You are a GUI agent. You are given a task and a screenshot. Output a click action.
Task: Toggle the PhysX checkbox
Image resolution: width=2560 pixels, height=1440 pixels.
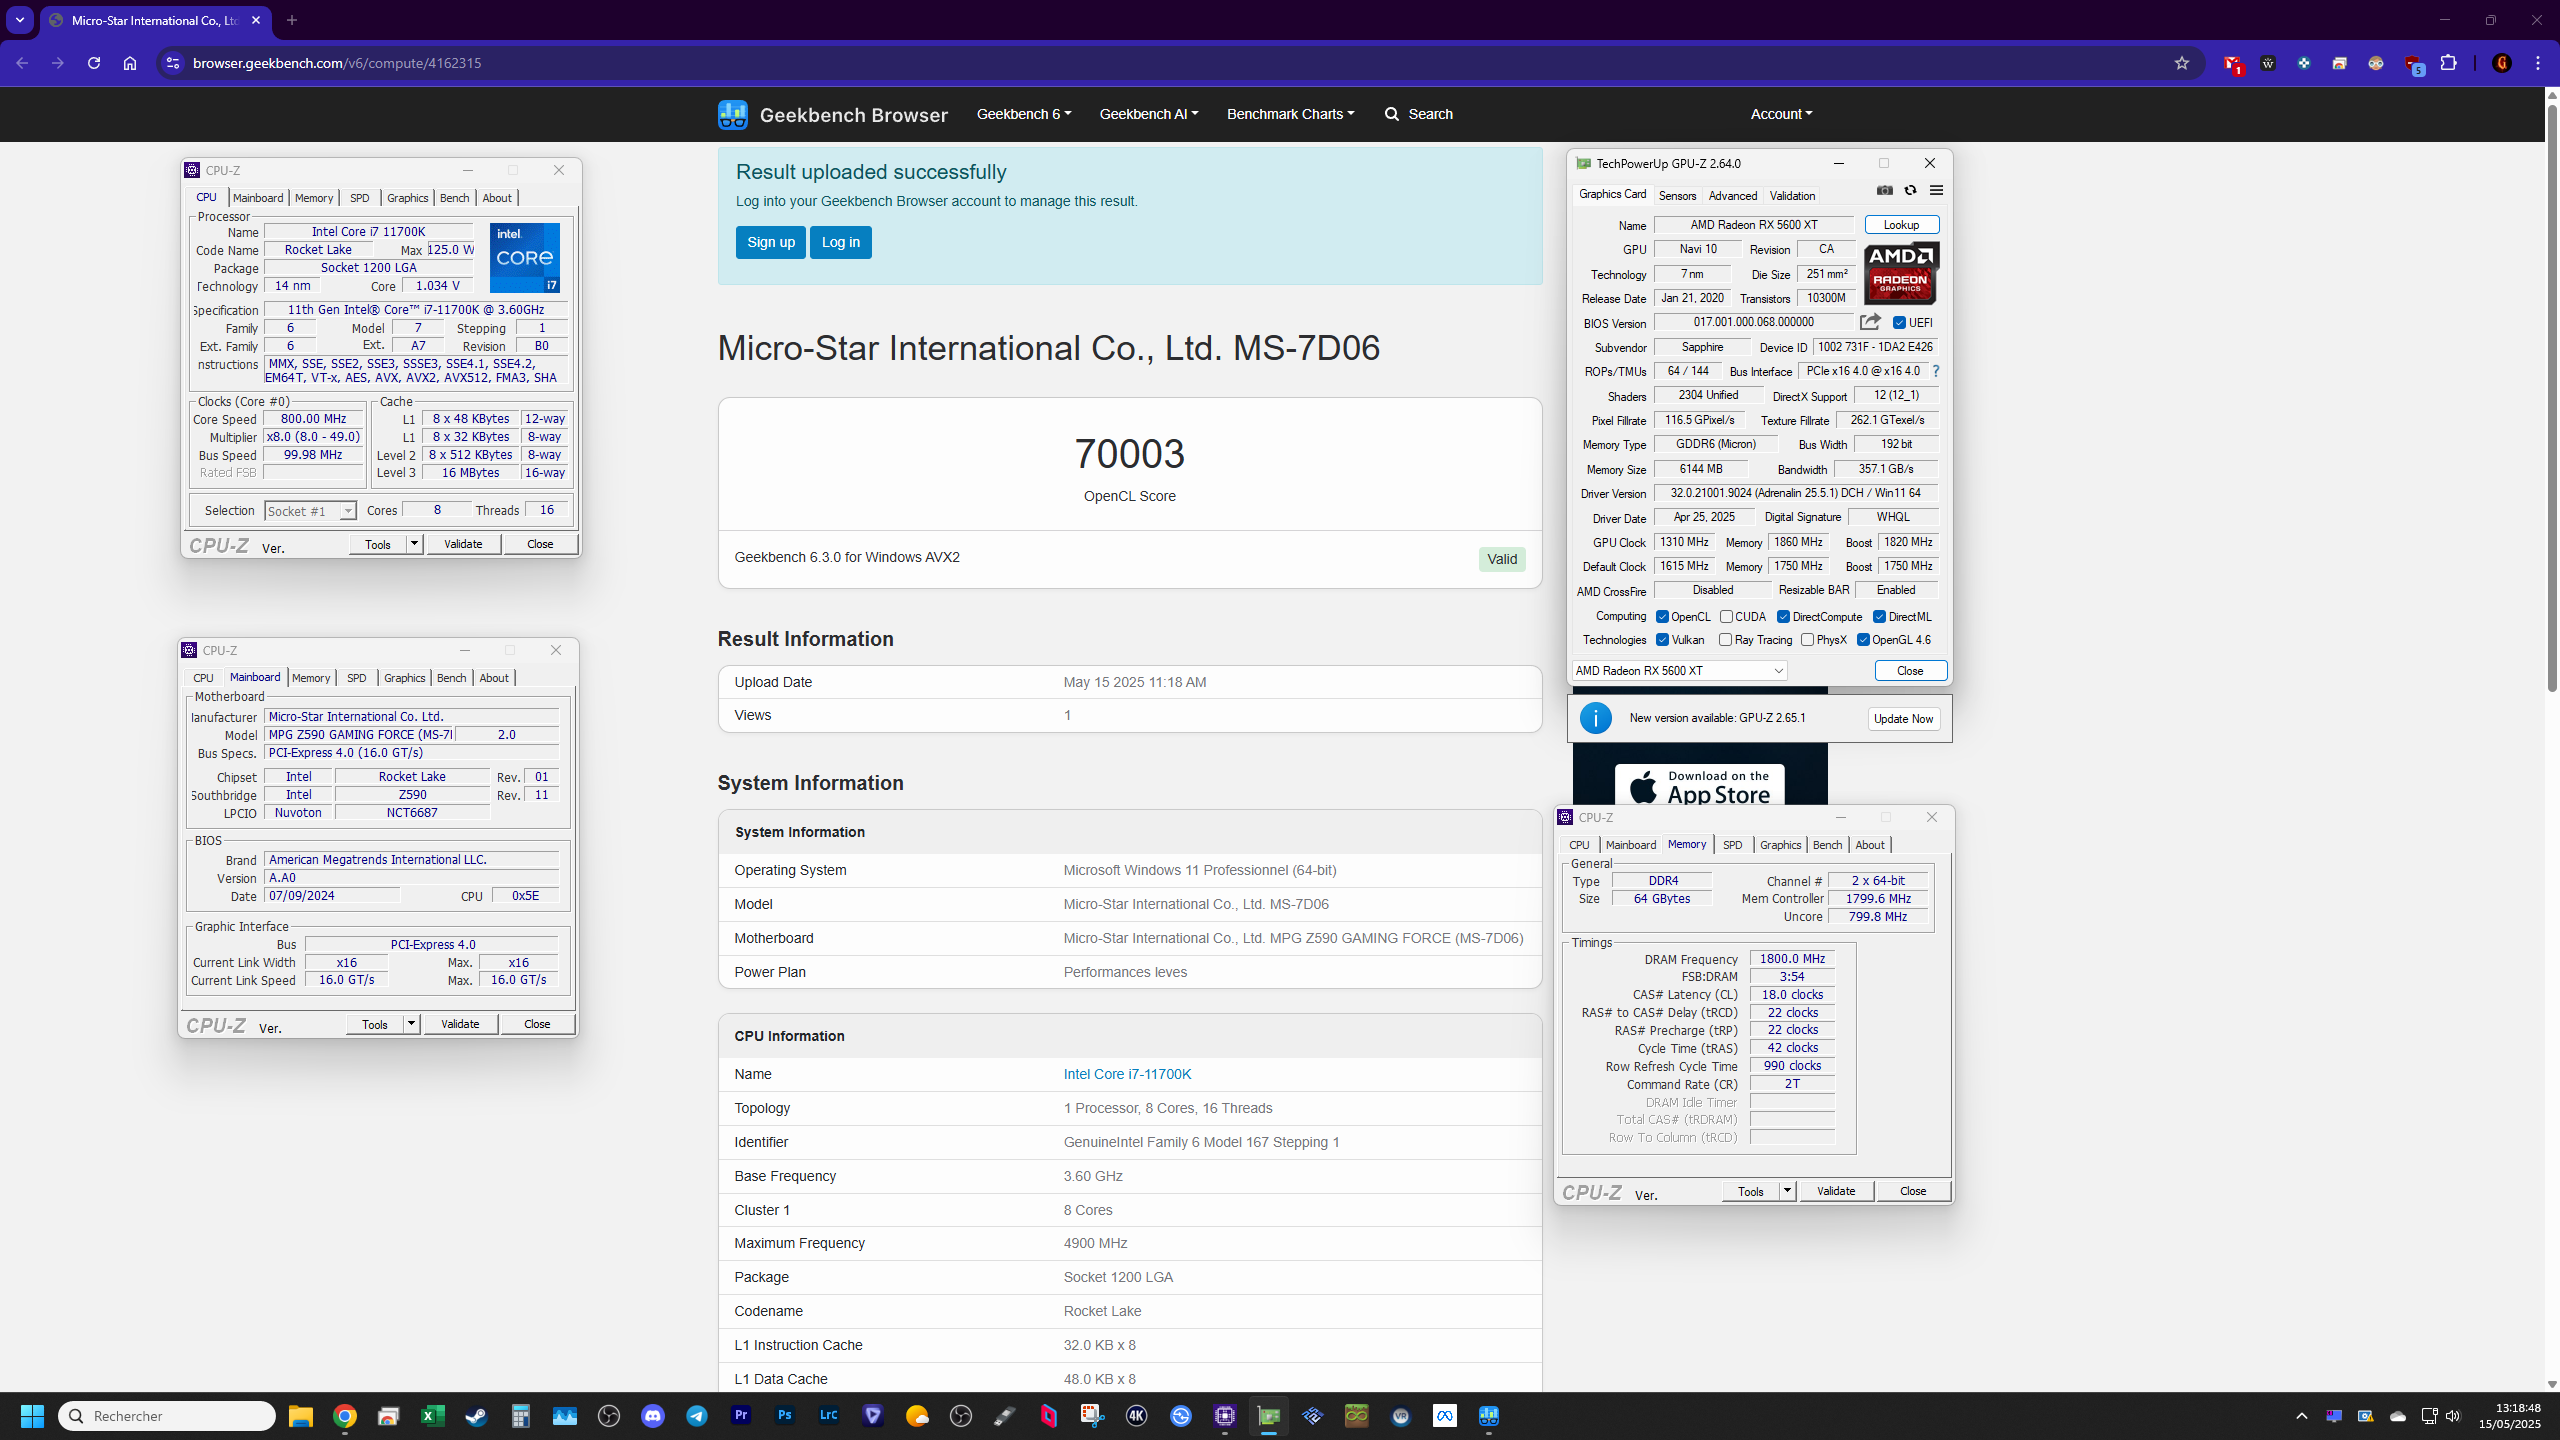tap(1807, 640)
